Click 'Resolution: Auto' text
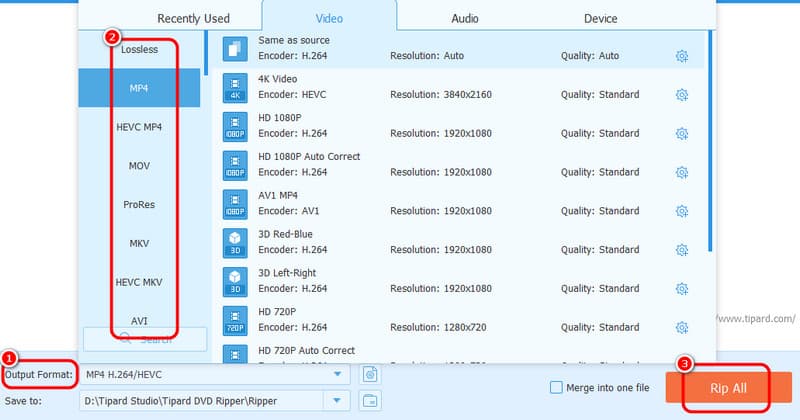 [427, 56]
